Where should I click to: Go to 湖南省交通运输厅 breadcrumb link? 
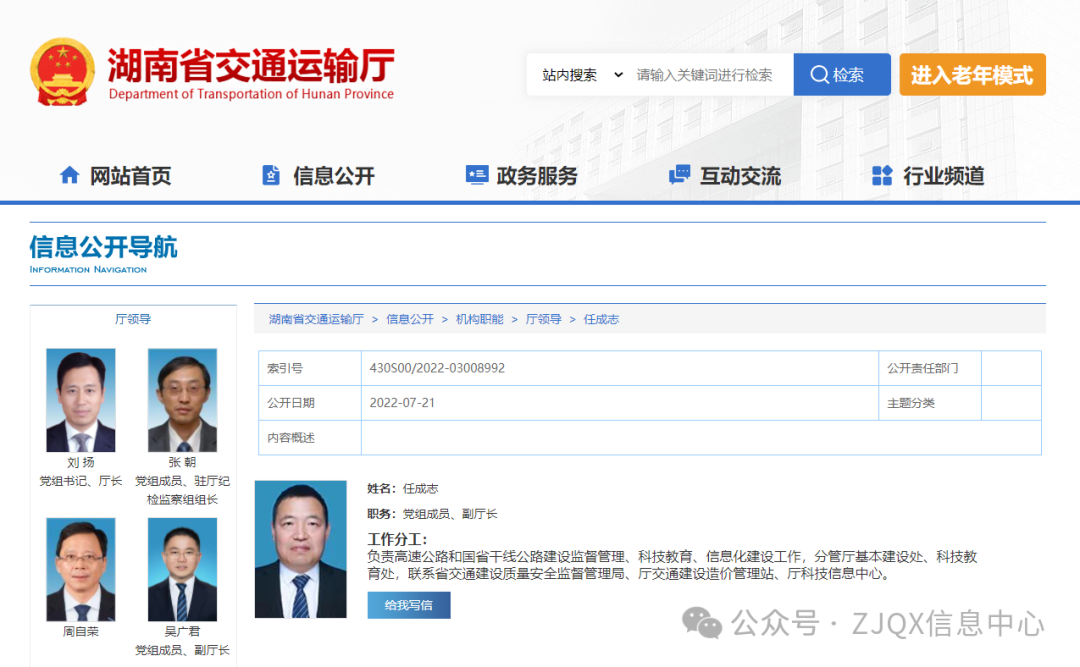tap(316, 319)
